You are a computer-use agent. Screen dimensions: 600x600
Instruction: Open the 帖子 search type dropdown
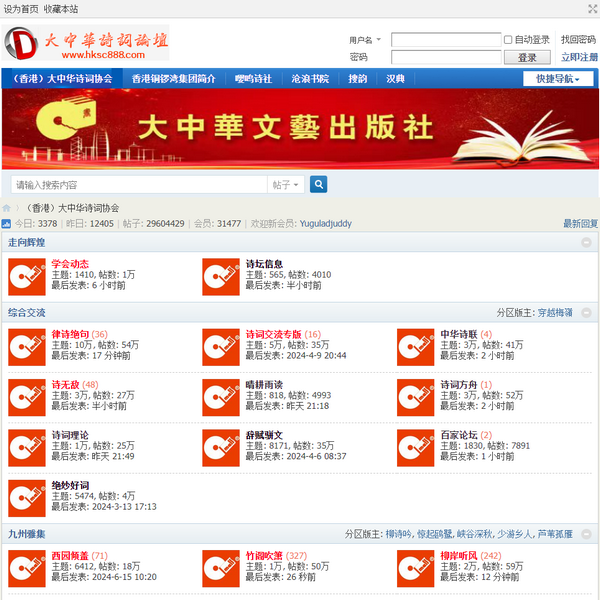pos(286,185)
